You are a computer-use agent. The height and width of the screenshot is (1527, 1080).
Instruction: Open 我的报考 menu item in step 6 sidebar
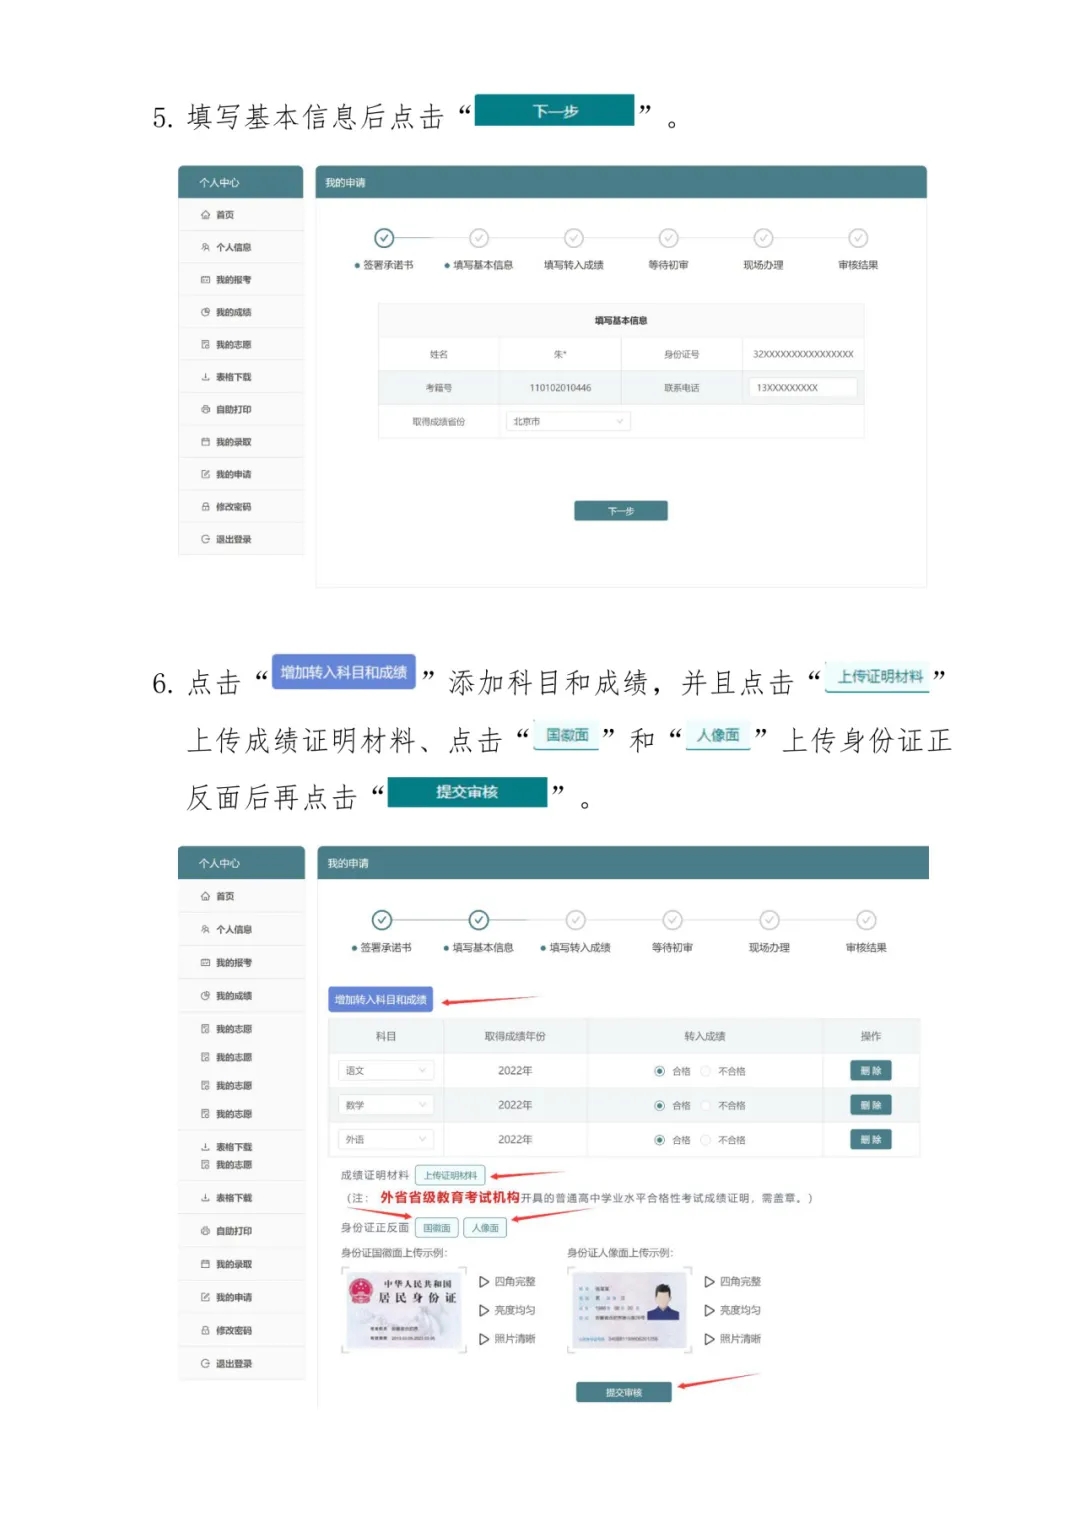[x=233, y=962]
